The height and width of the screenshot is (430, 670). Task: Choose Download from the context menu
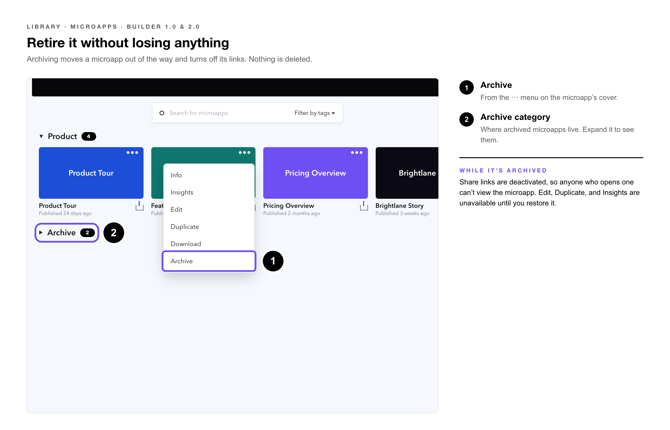click(209, 244)
